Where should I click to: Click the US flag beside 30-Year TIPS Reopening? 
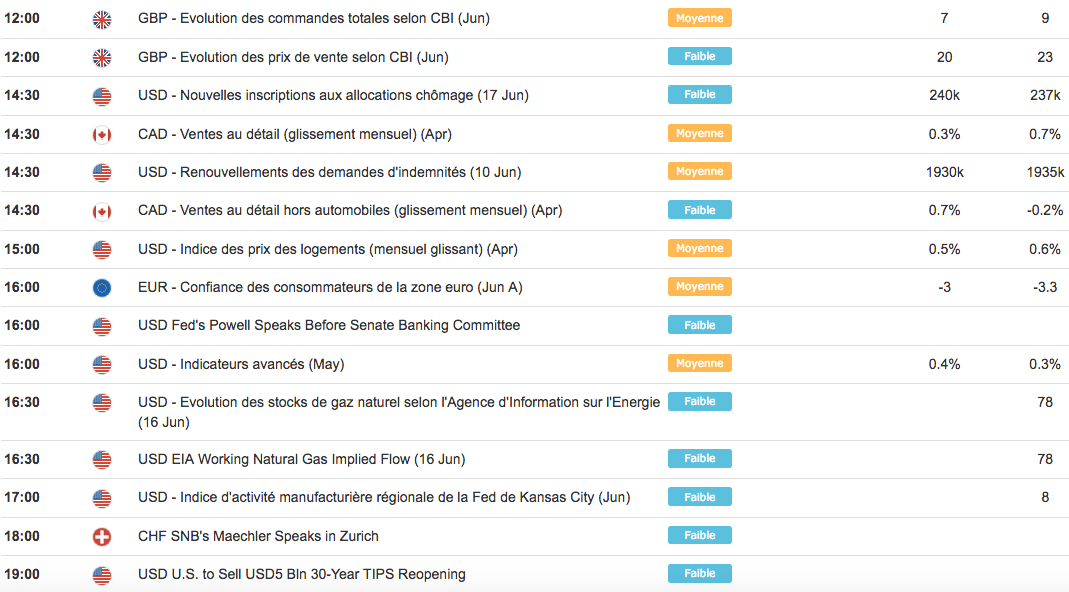102,575
